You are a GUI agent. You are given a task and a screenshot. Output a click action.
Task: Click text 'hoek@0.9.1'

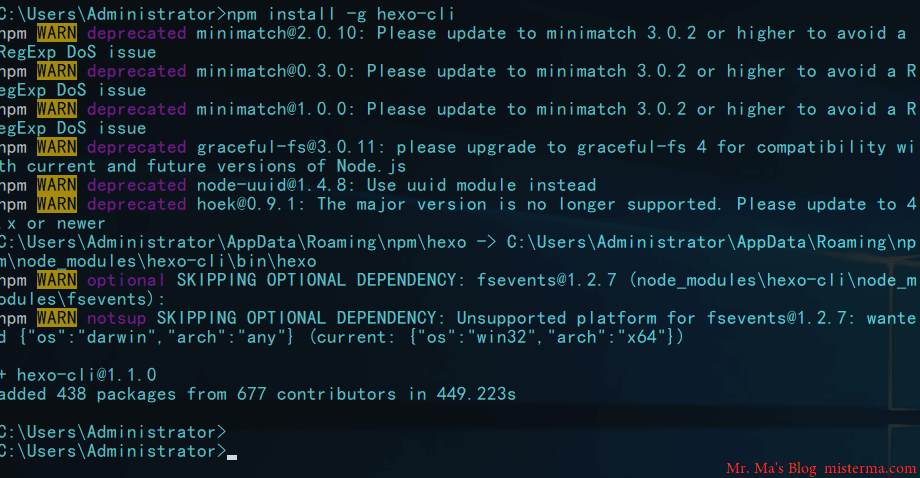[250, 204]
